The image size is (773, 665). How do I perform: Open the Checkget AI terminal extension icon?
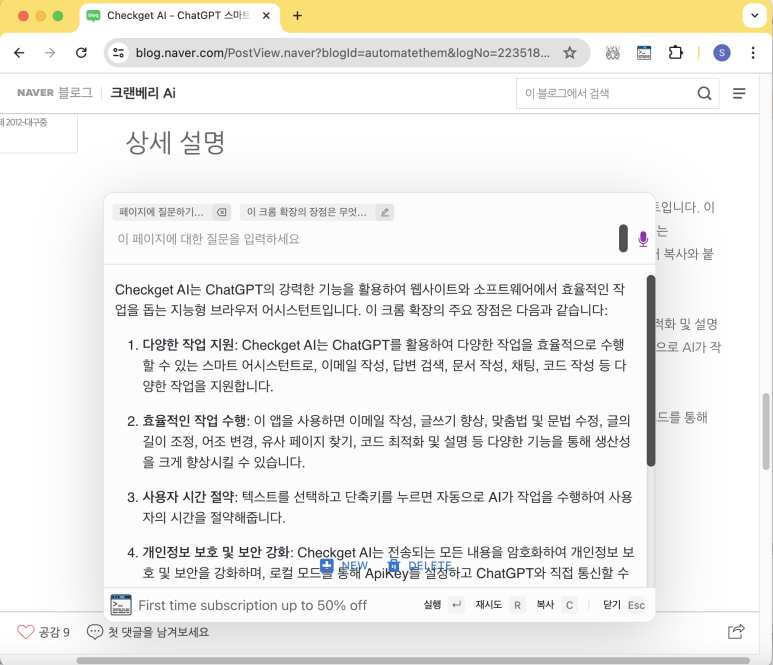[644, 53]
